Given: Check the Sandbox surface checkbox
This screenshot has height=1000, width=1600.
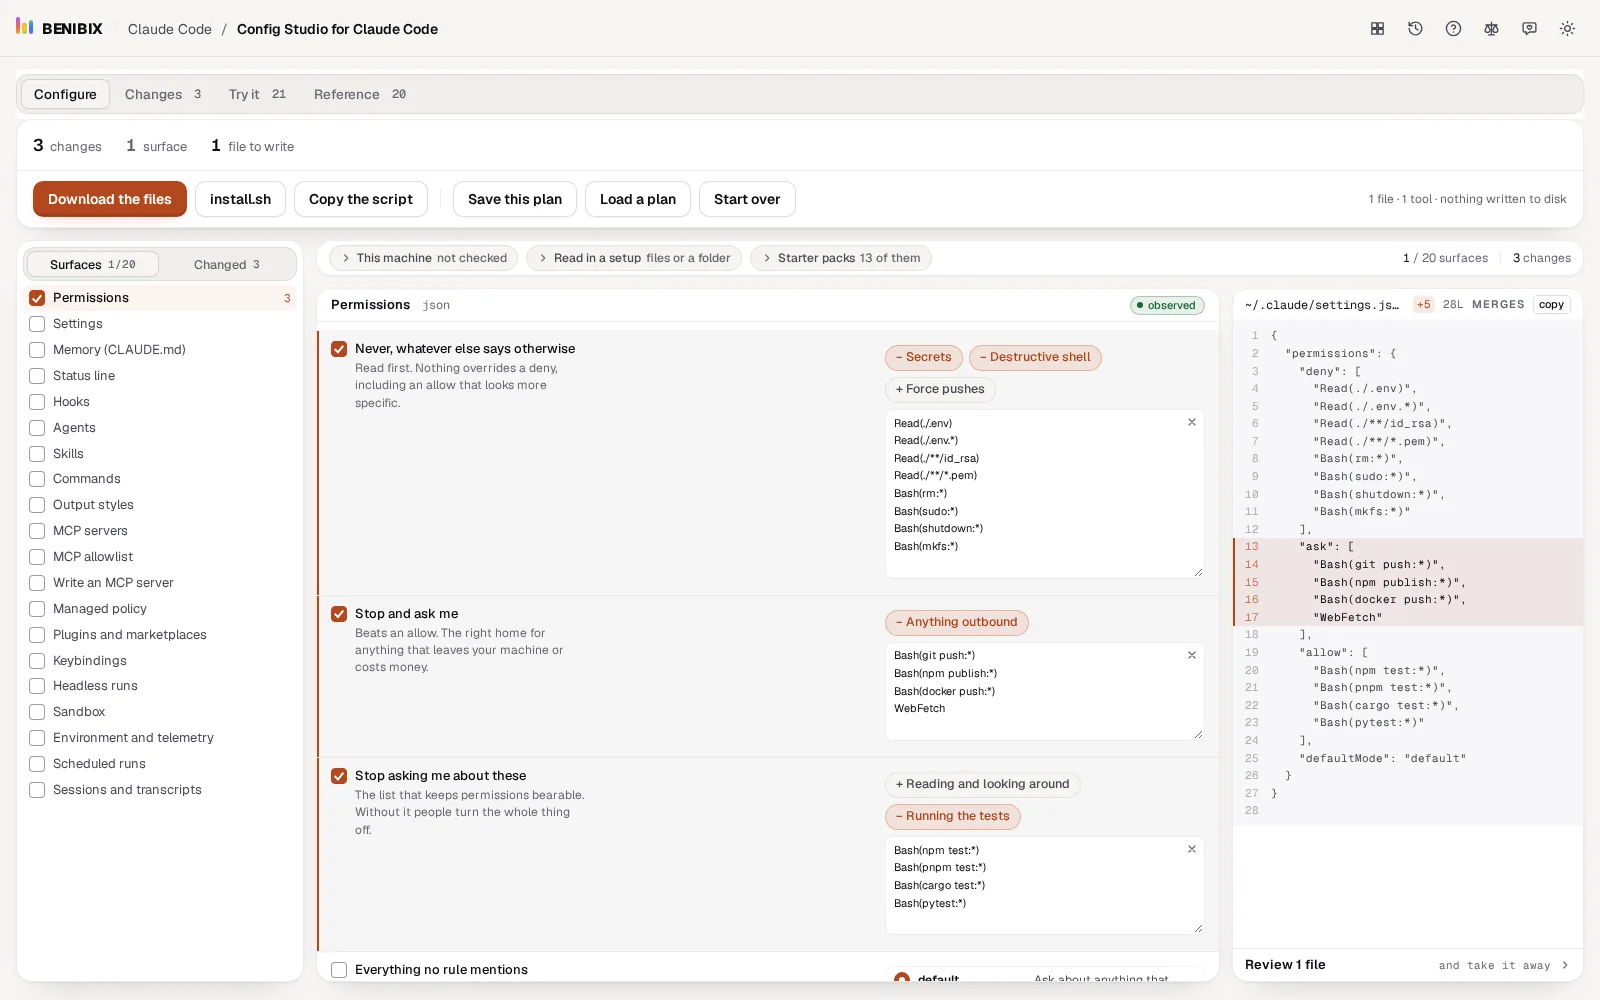Looking at the screenshot, I should [x=37, y=712].
